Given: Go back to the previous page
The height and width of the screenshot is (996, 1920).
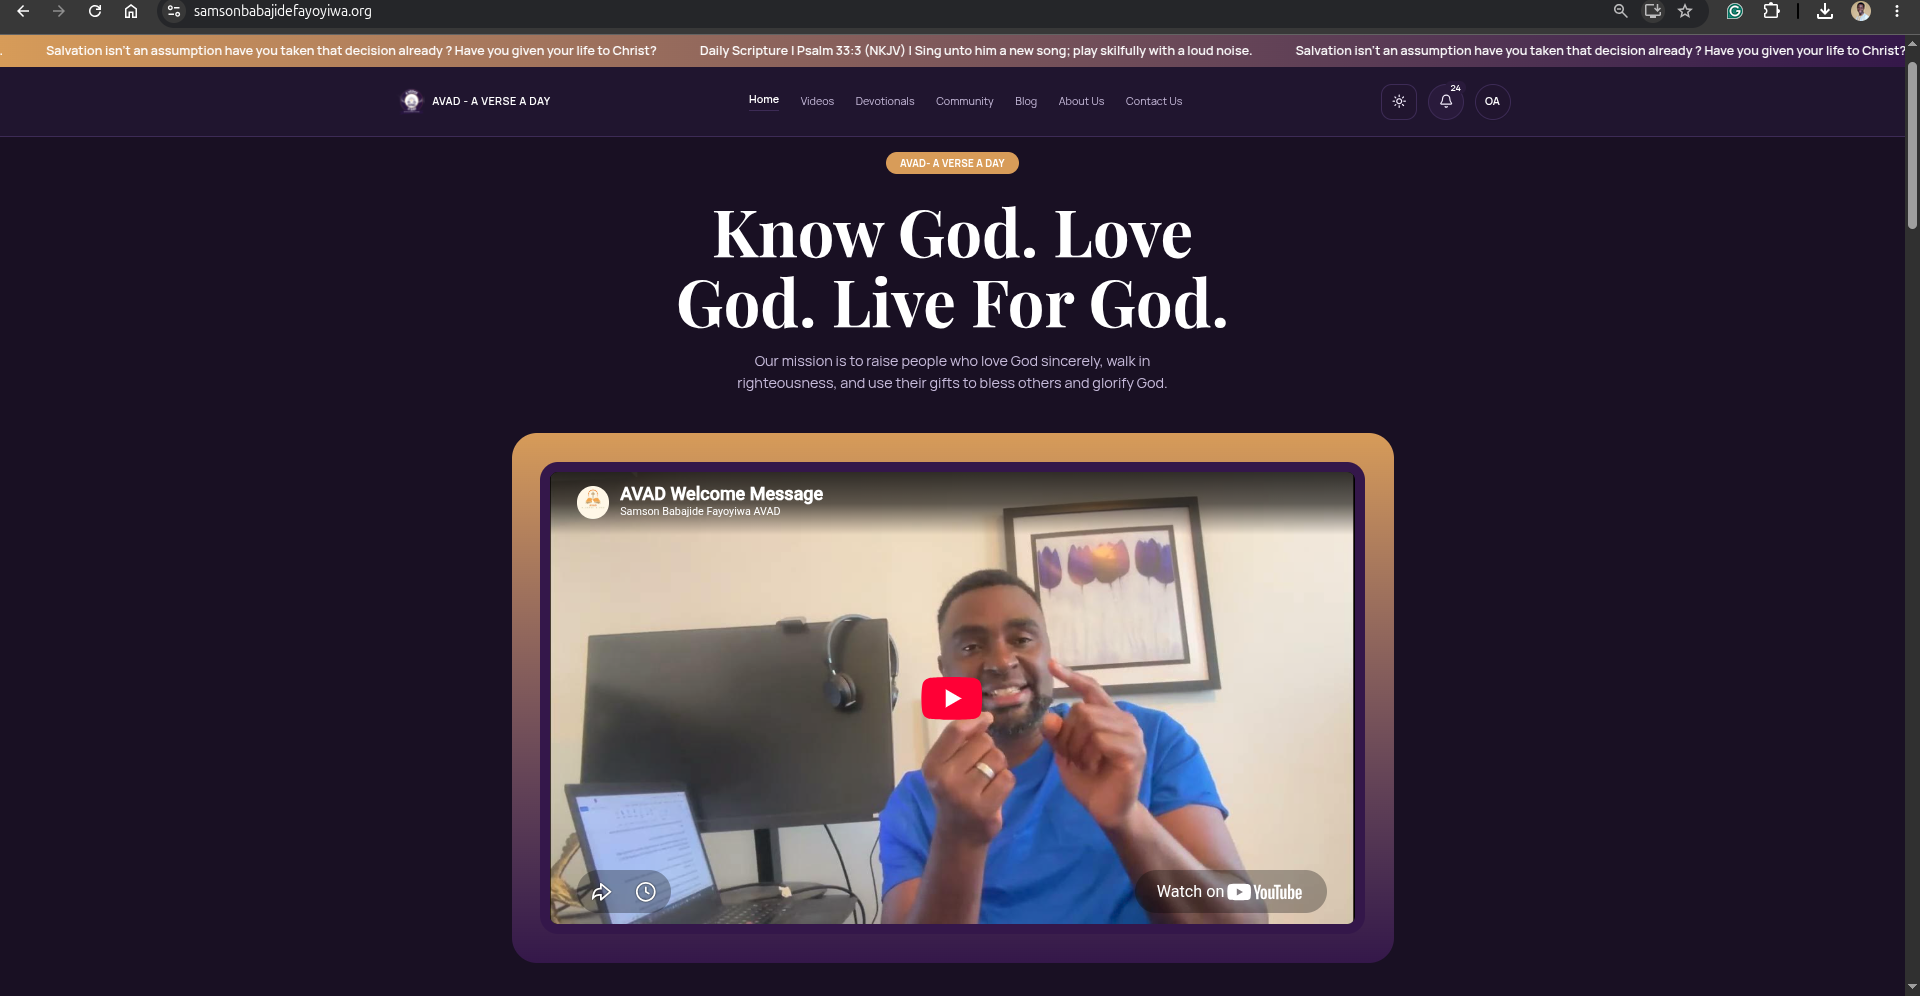Looking at the screenshot, I should tap(23, 11).
